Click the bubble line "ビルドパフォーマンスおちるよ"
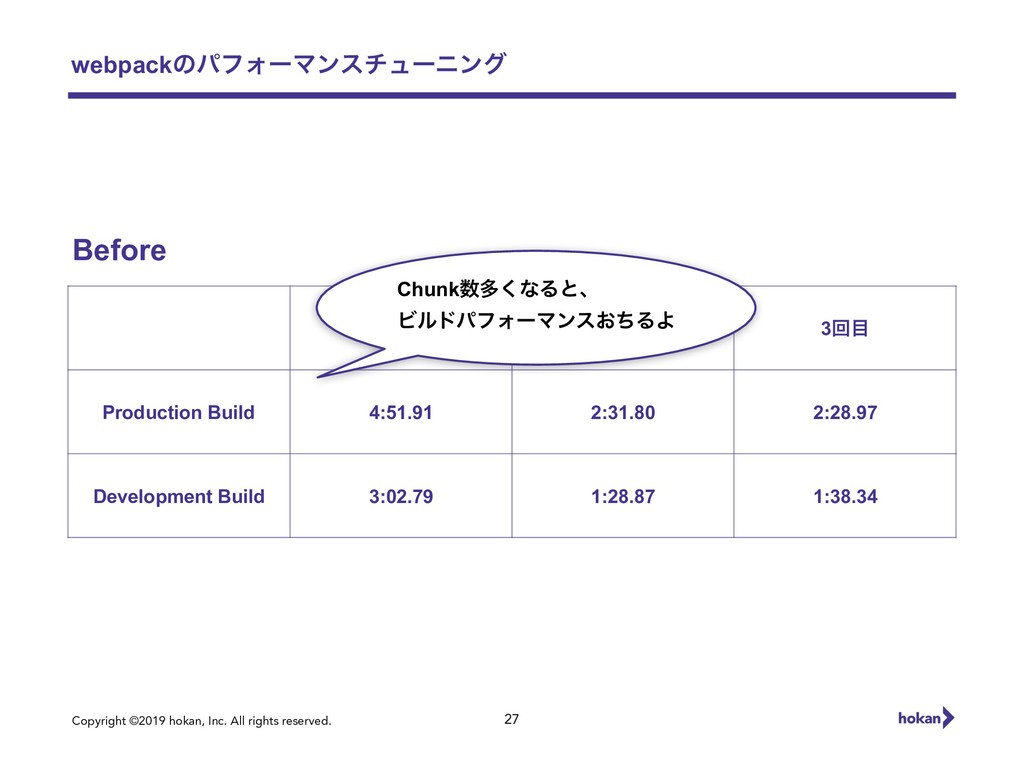Viewport: 1024px width, 768px height. (536, 320)
